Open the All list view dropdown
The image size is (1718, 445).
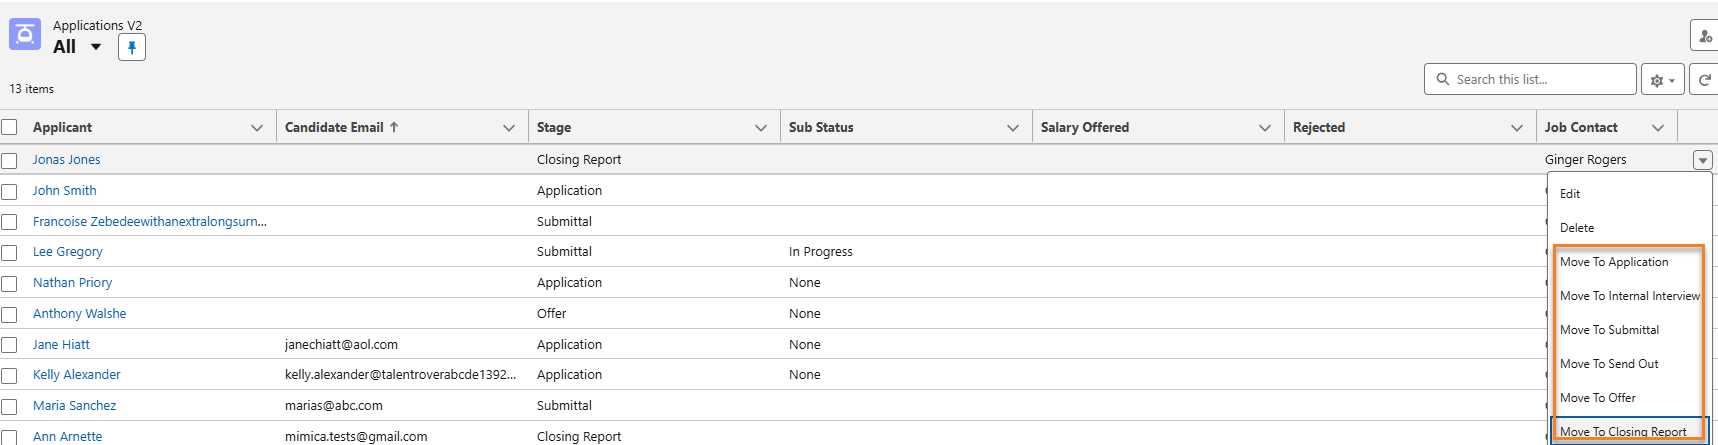[x=96, y=47]
